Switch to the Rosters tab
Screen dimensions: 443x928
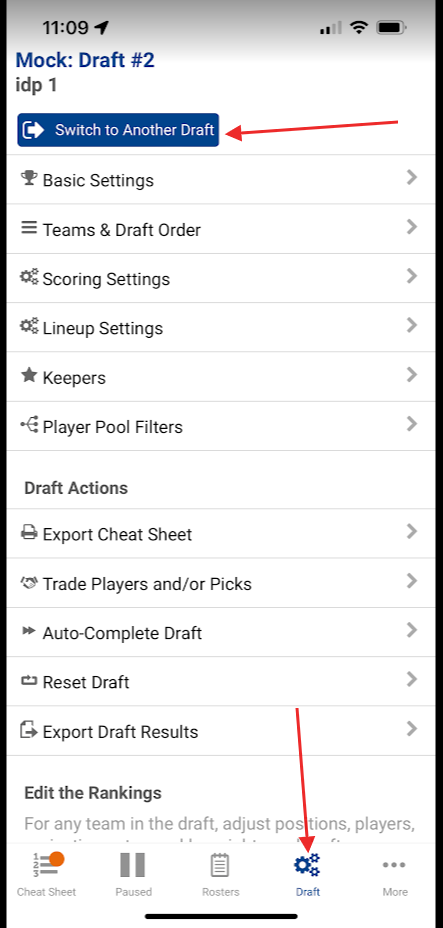click(221, 874)
